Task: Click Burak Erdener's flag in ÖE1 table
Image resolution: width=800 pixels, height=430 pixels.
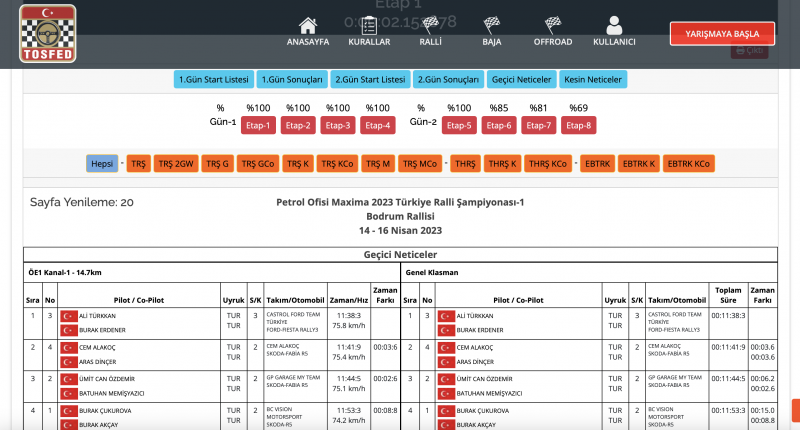Action: pos(69,331)
